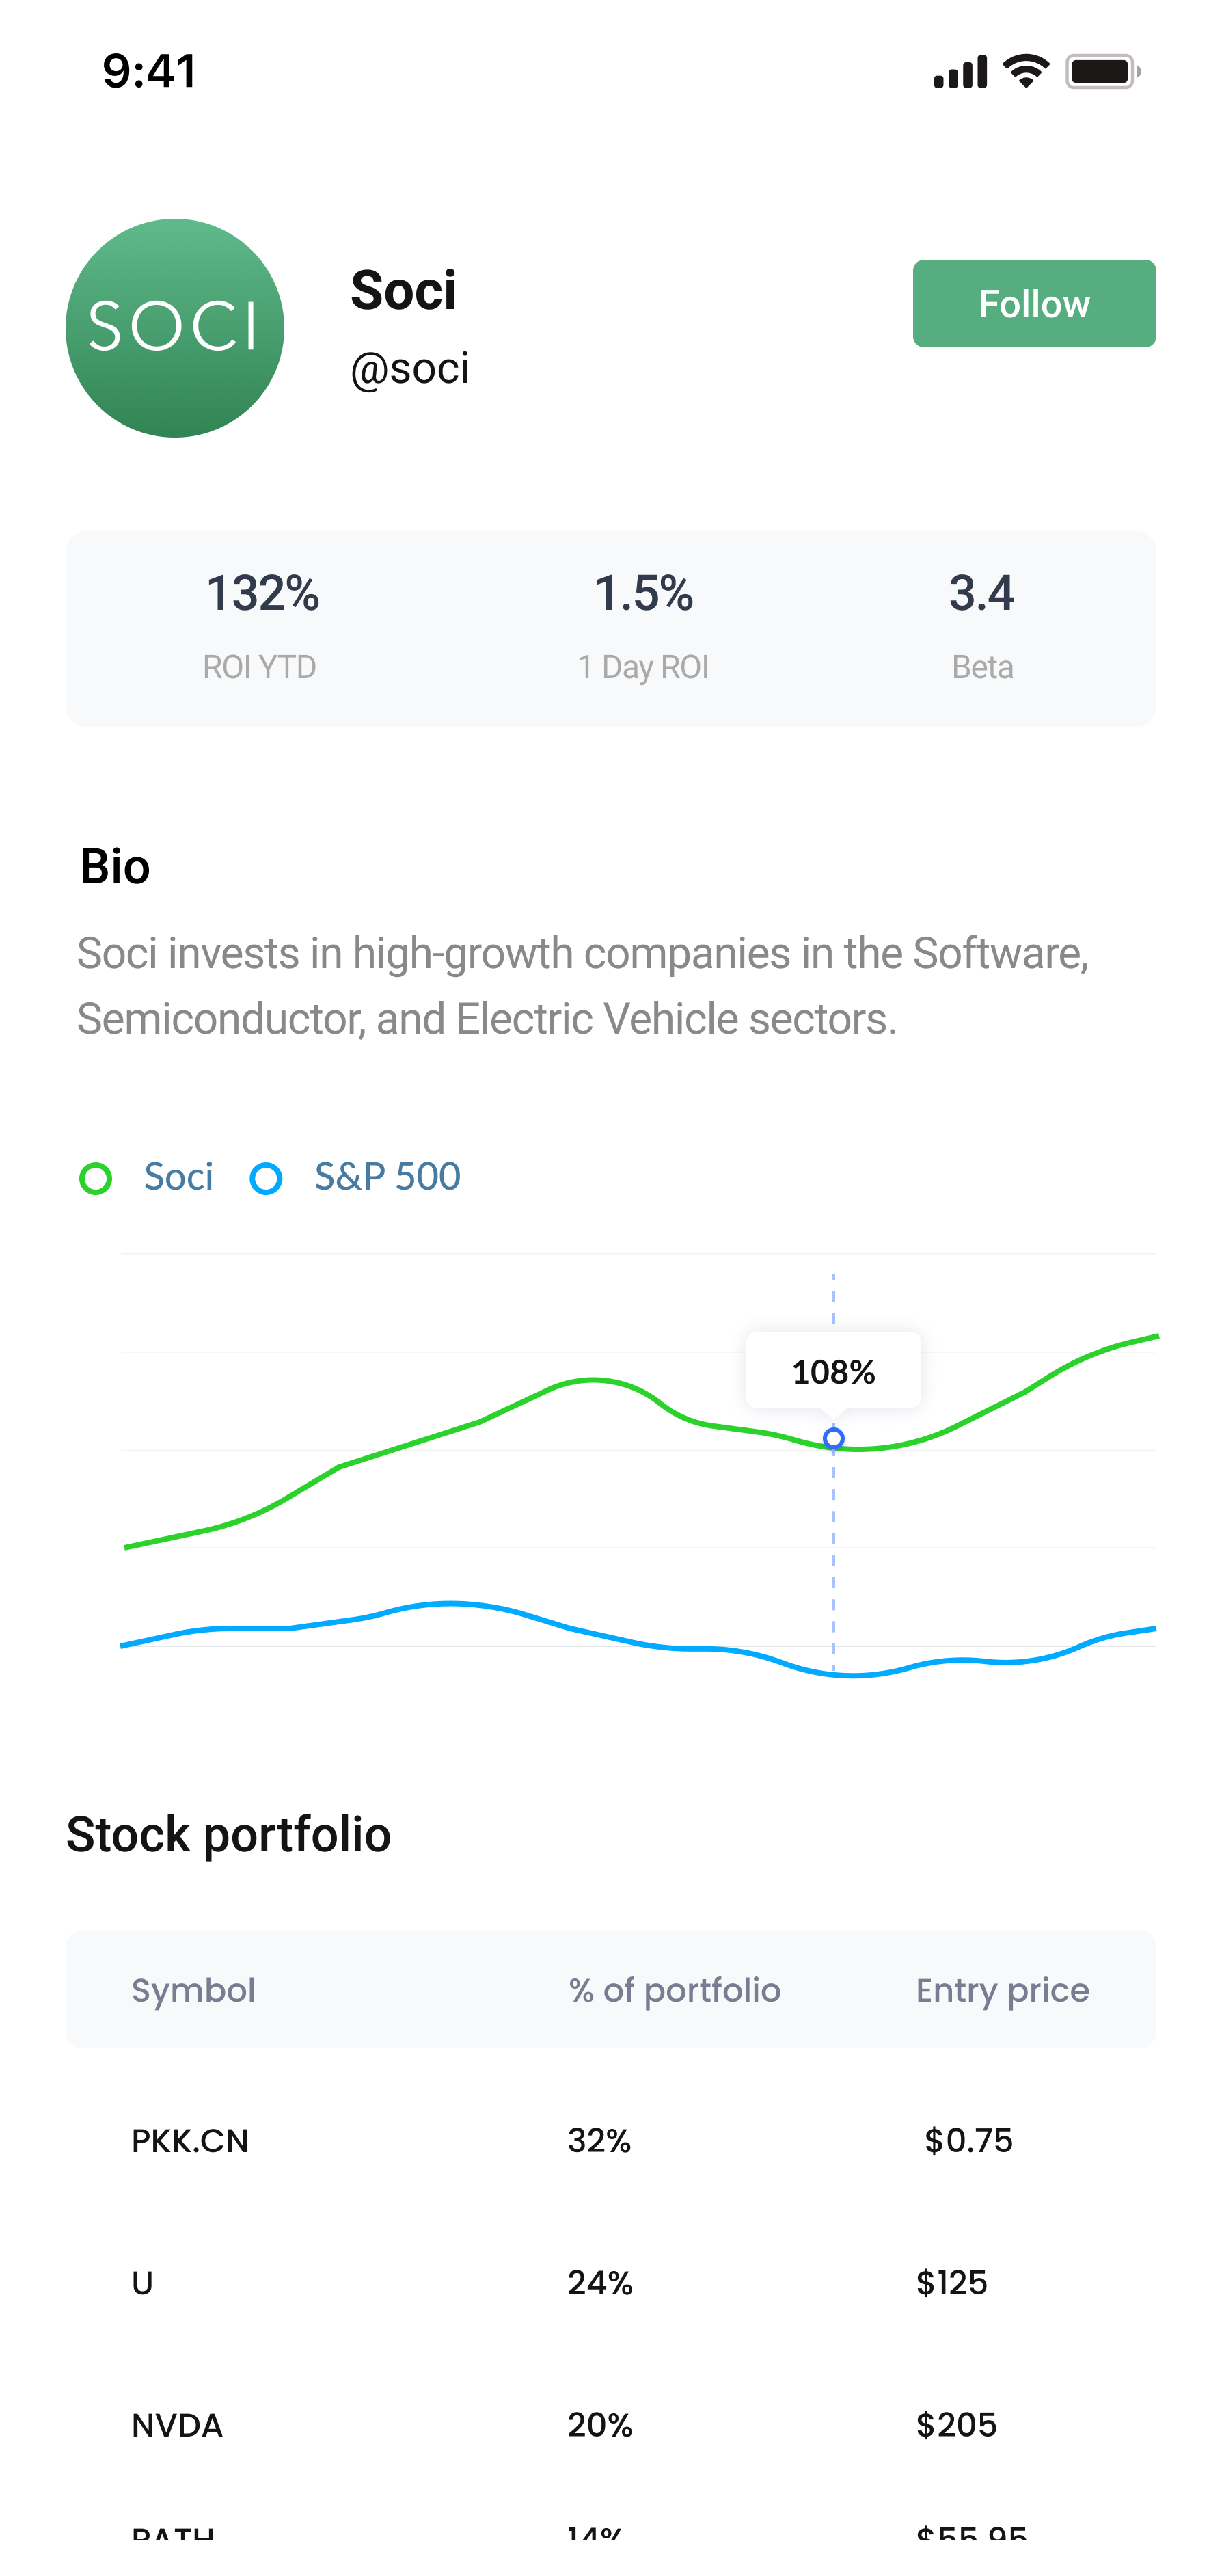This screenshot has width=1222, height=2576.
Task: Tap the cellular signal bars icon
Action: [961, 71]
